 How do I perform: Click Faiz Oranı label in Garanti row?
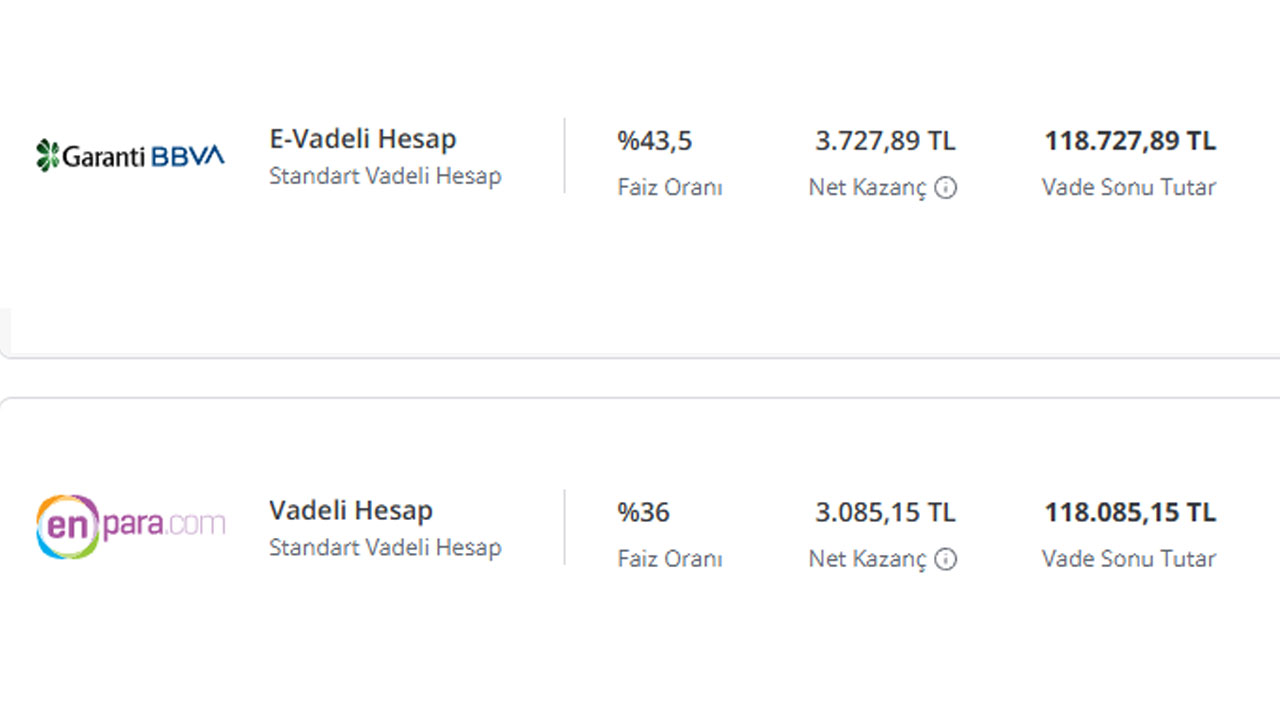(x=670, y=188)
